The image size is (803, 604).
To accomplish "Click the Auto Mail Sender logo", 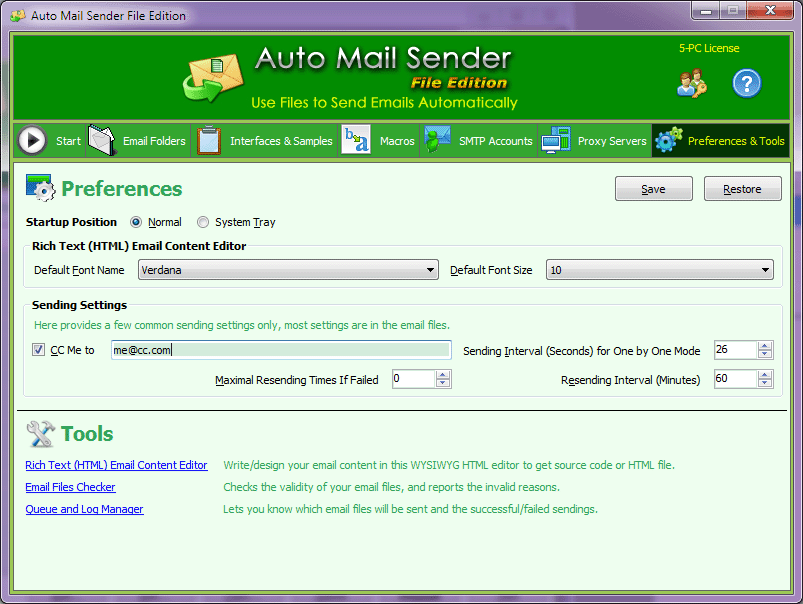I will pos(214,77).
